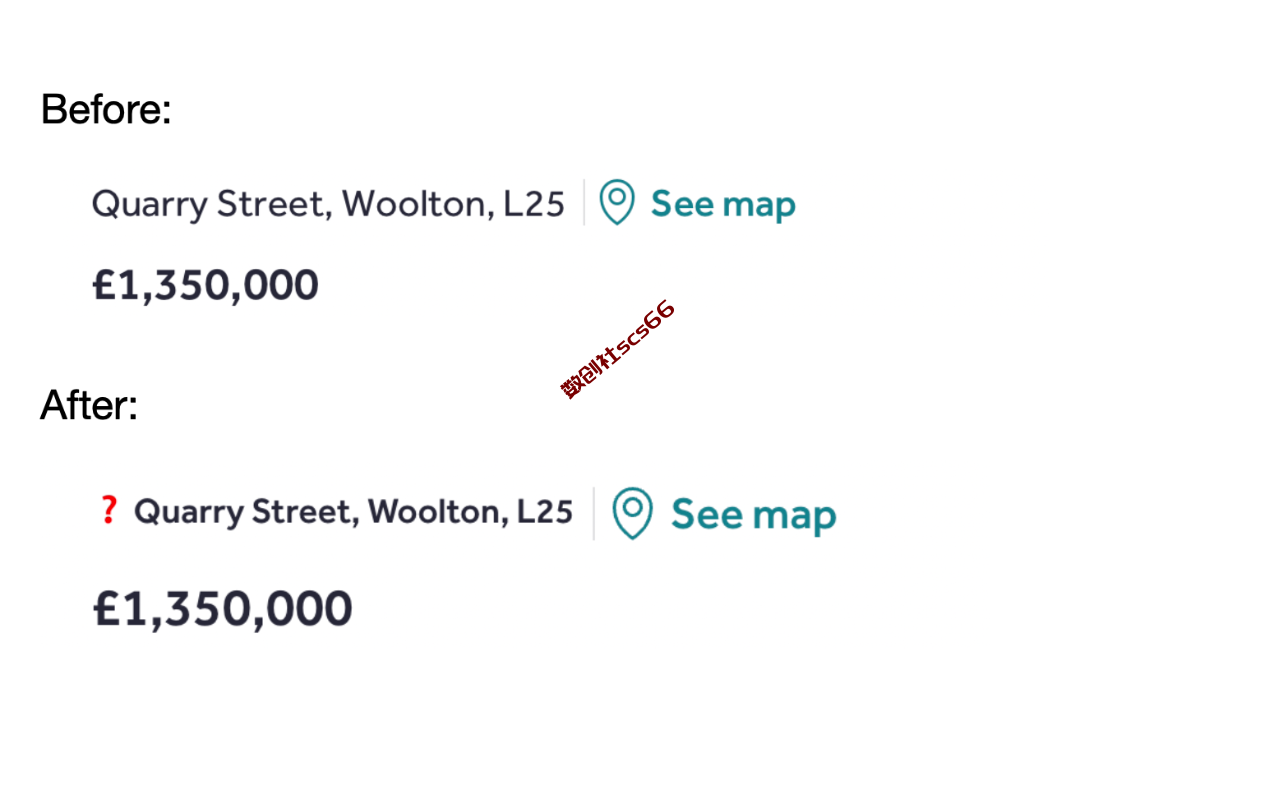This screenshot has width=1280, height=800.
Task: Click the map pin icon in Before section
Action: (617, 202)
